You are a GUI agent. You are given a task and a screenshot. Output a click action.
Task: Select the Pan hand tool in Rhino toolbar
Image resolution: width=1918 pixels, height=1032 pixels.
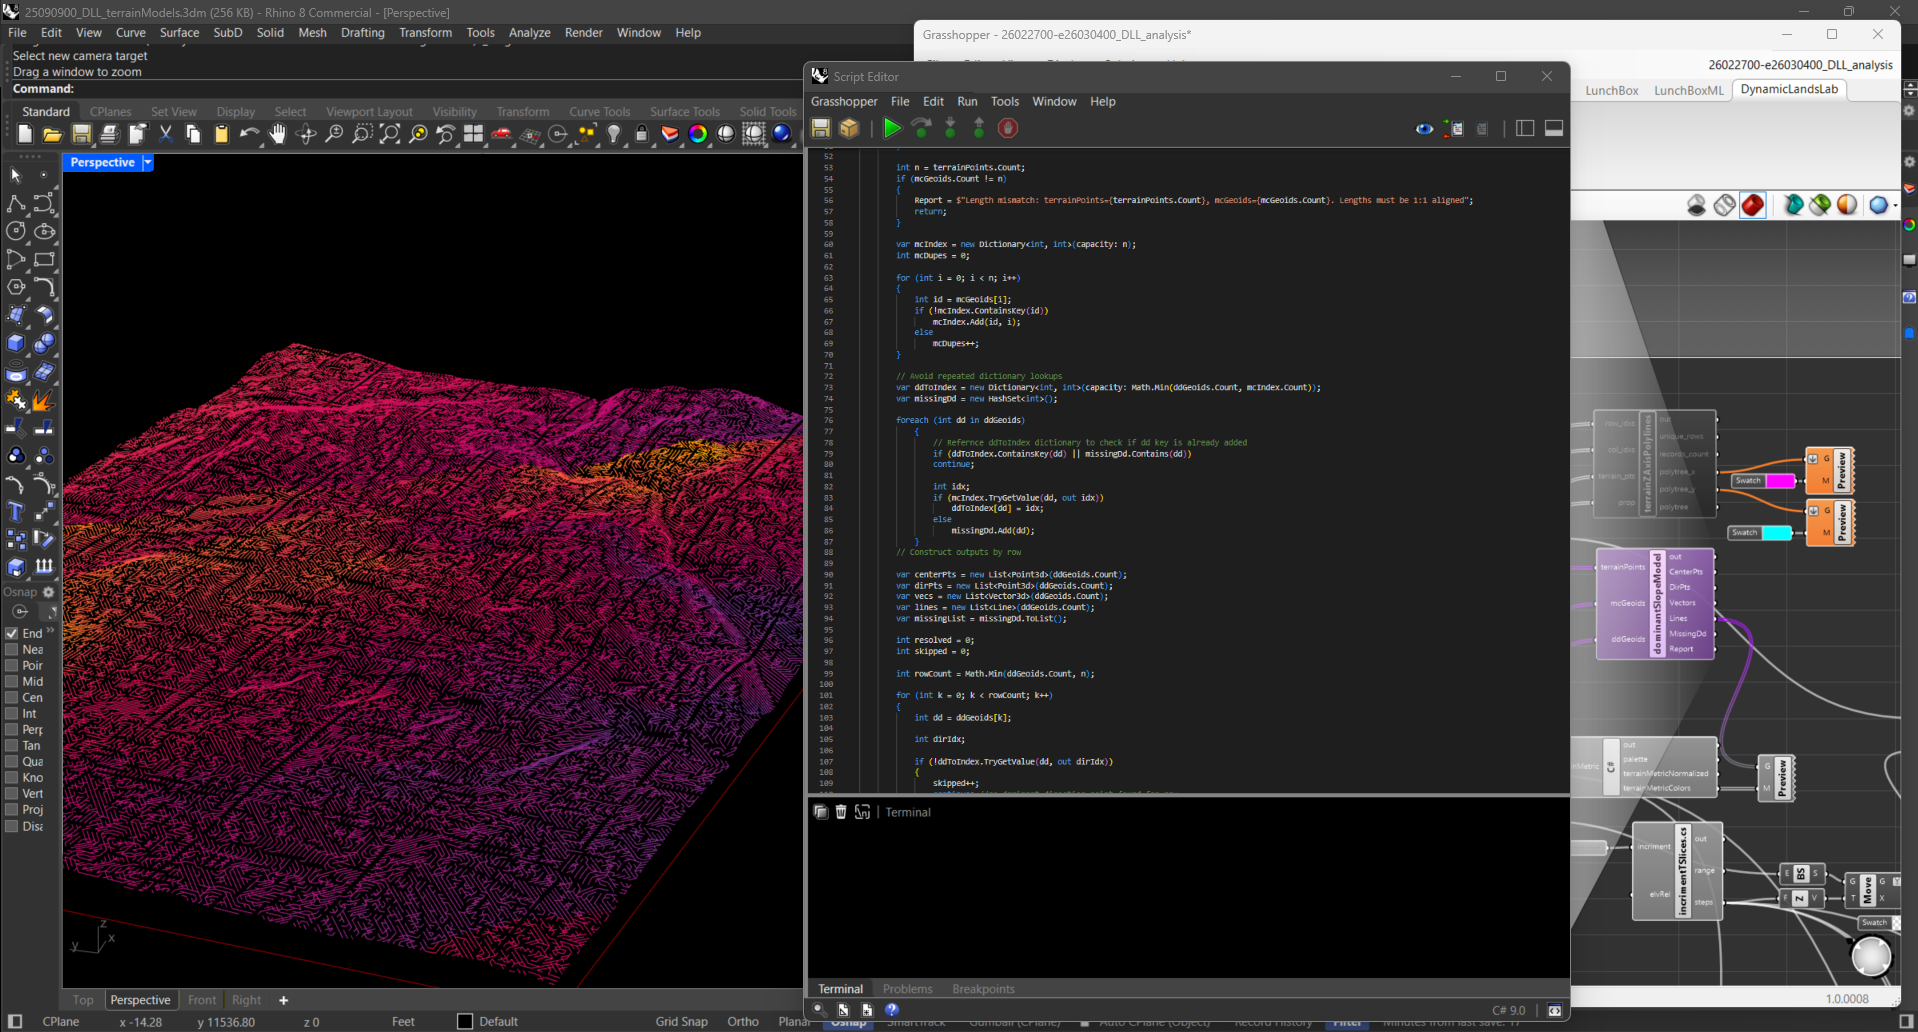tap(278, 134)
